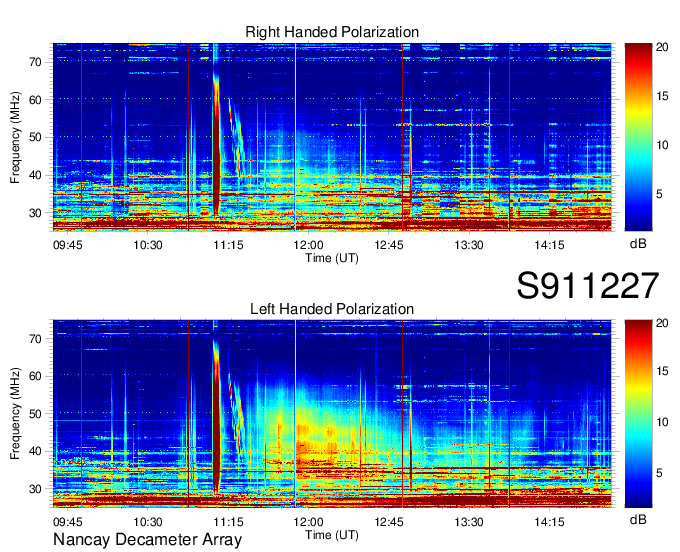
Task: Click the "Nancay Decameter Array" caption
Action: pos(147,540)
